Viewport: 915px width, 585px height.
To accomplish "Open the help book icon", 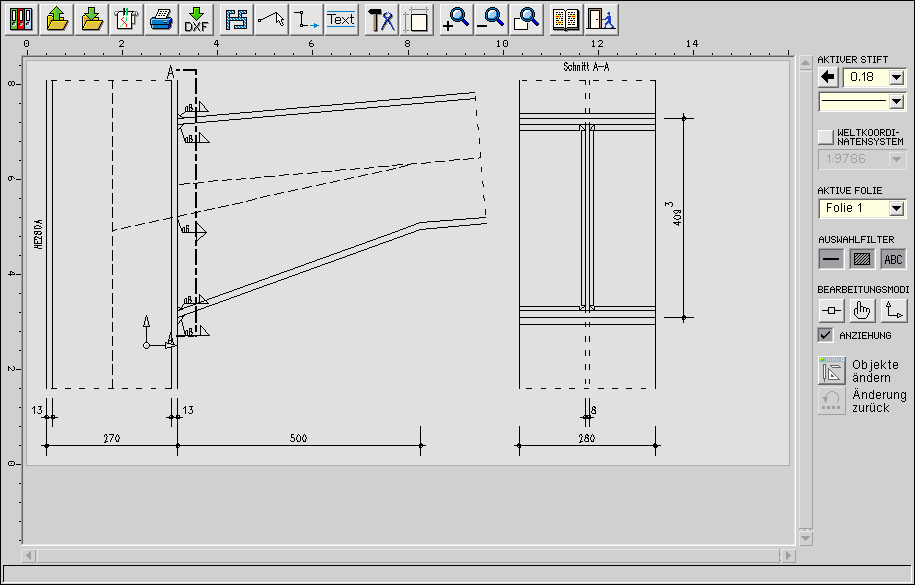I will point(566,18).
